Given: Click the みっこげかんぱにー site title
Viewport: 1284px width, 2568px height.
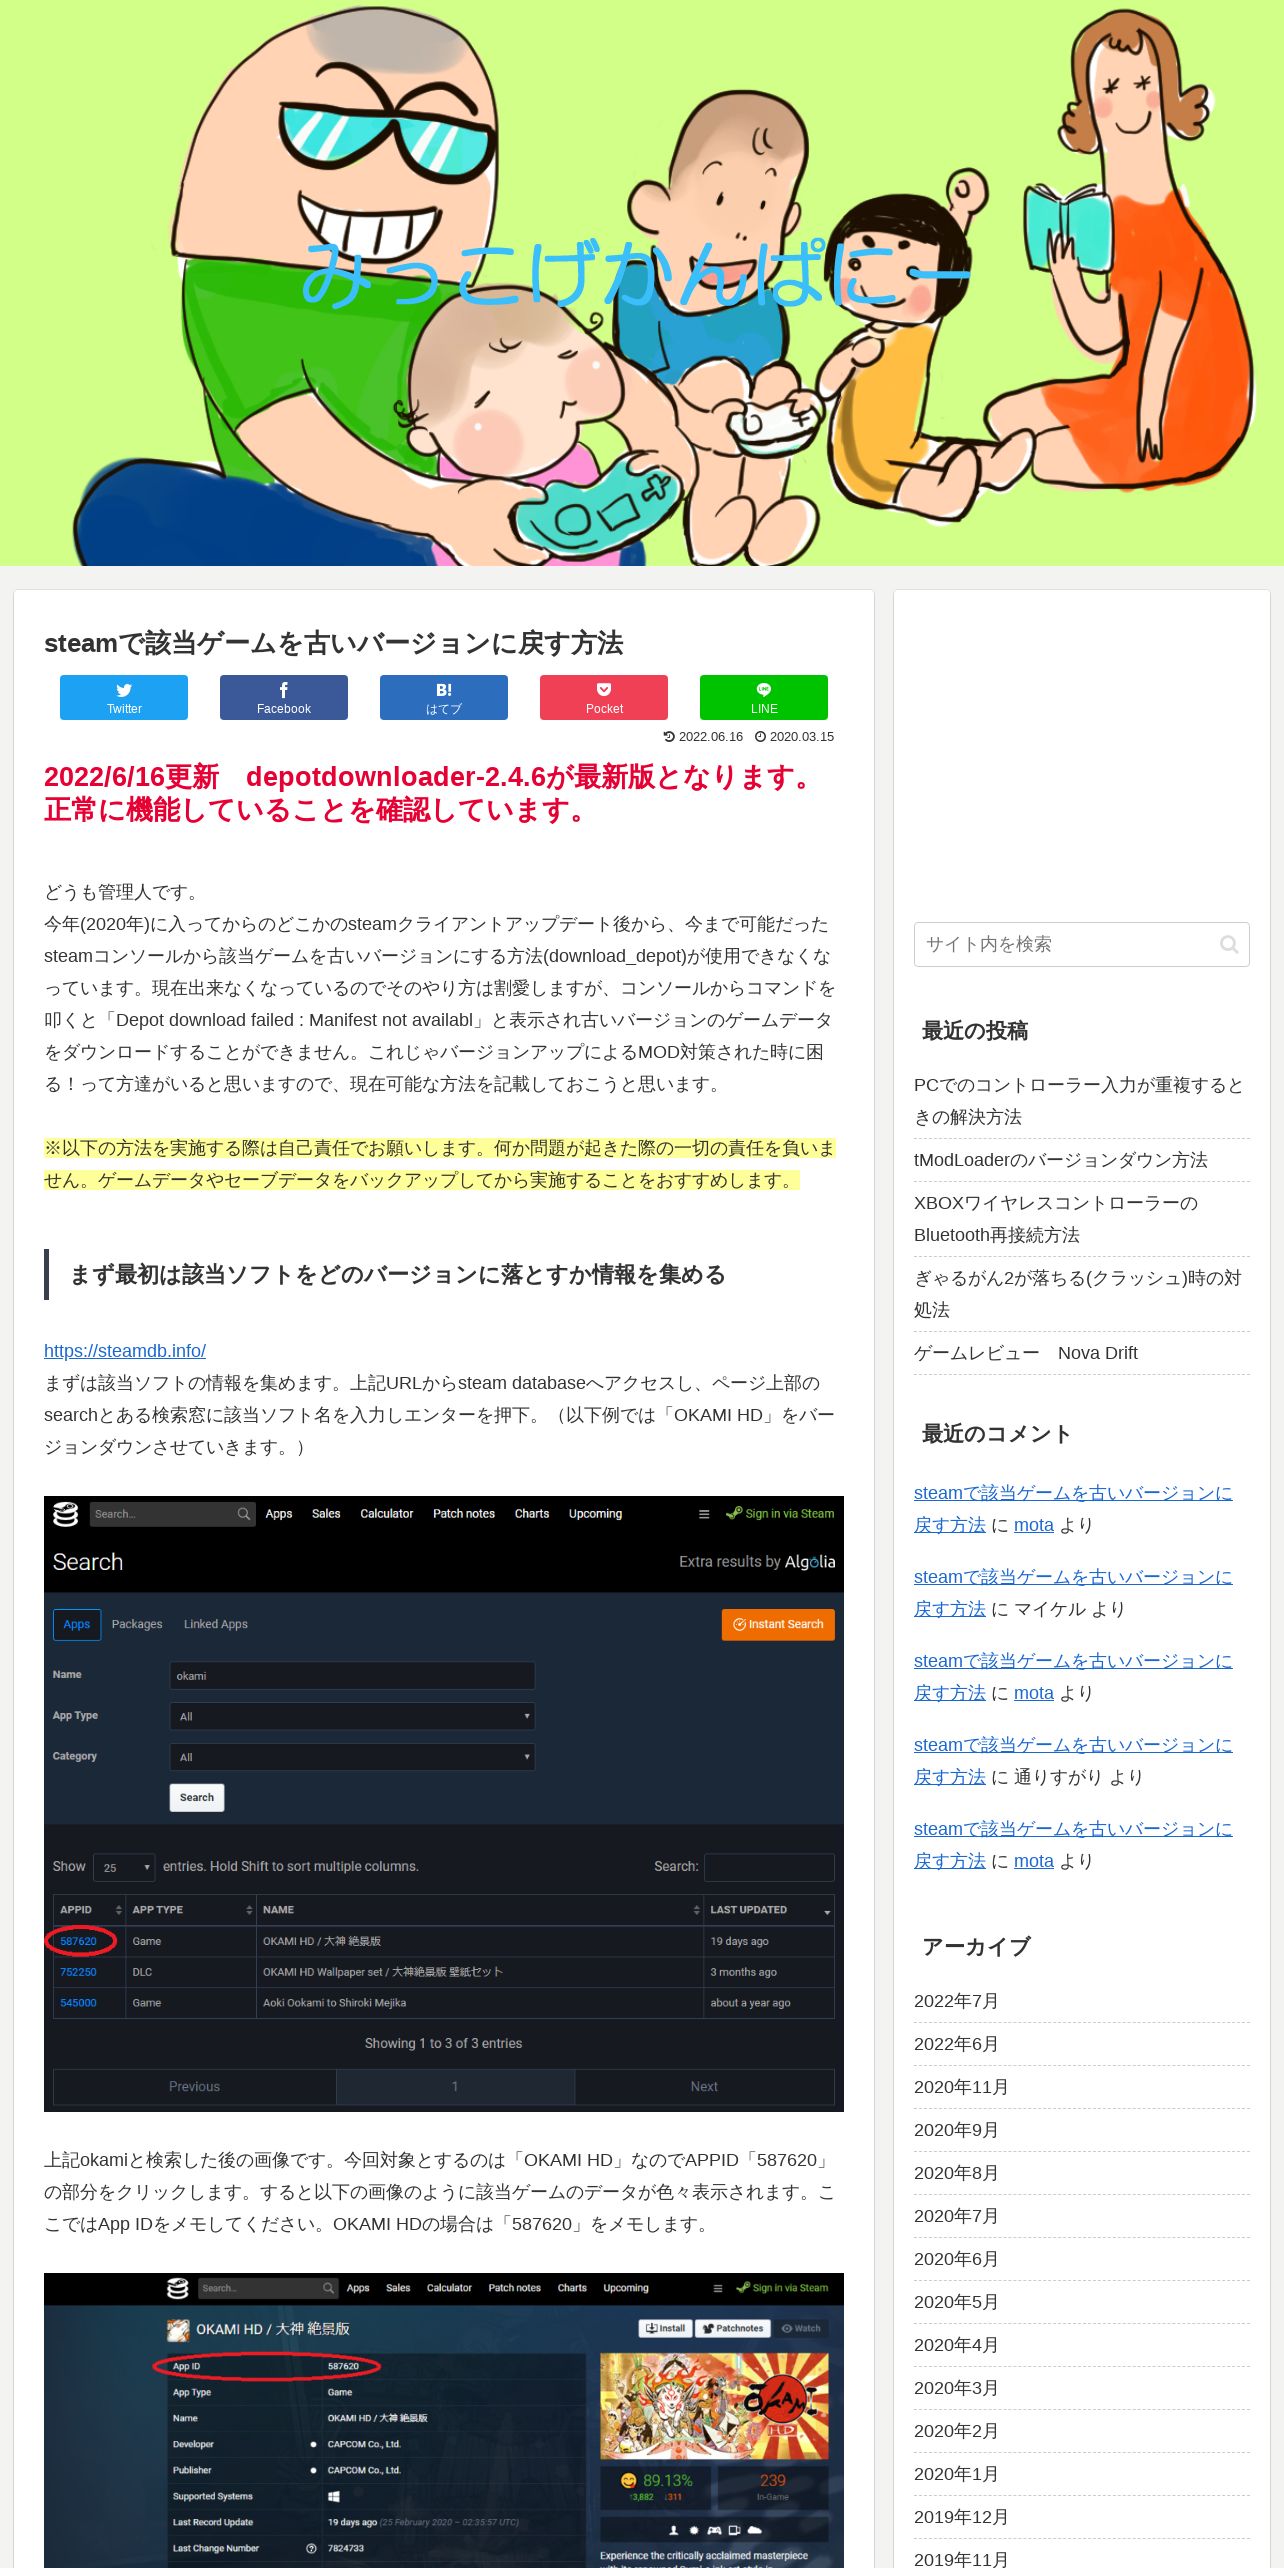Looking at the screenshot, I should [x=636, y=272].
